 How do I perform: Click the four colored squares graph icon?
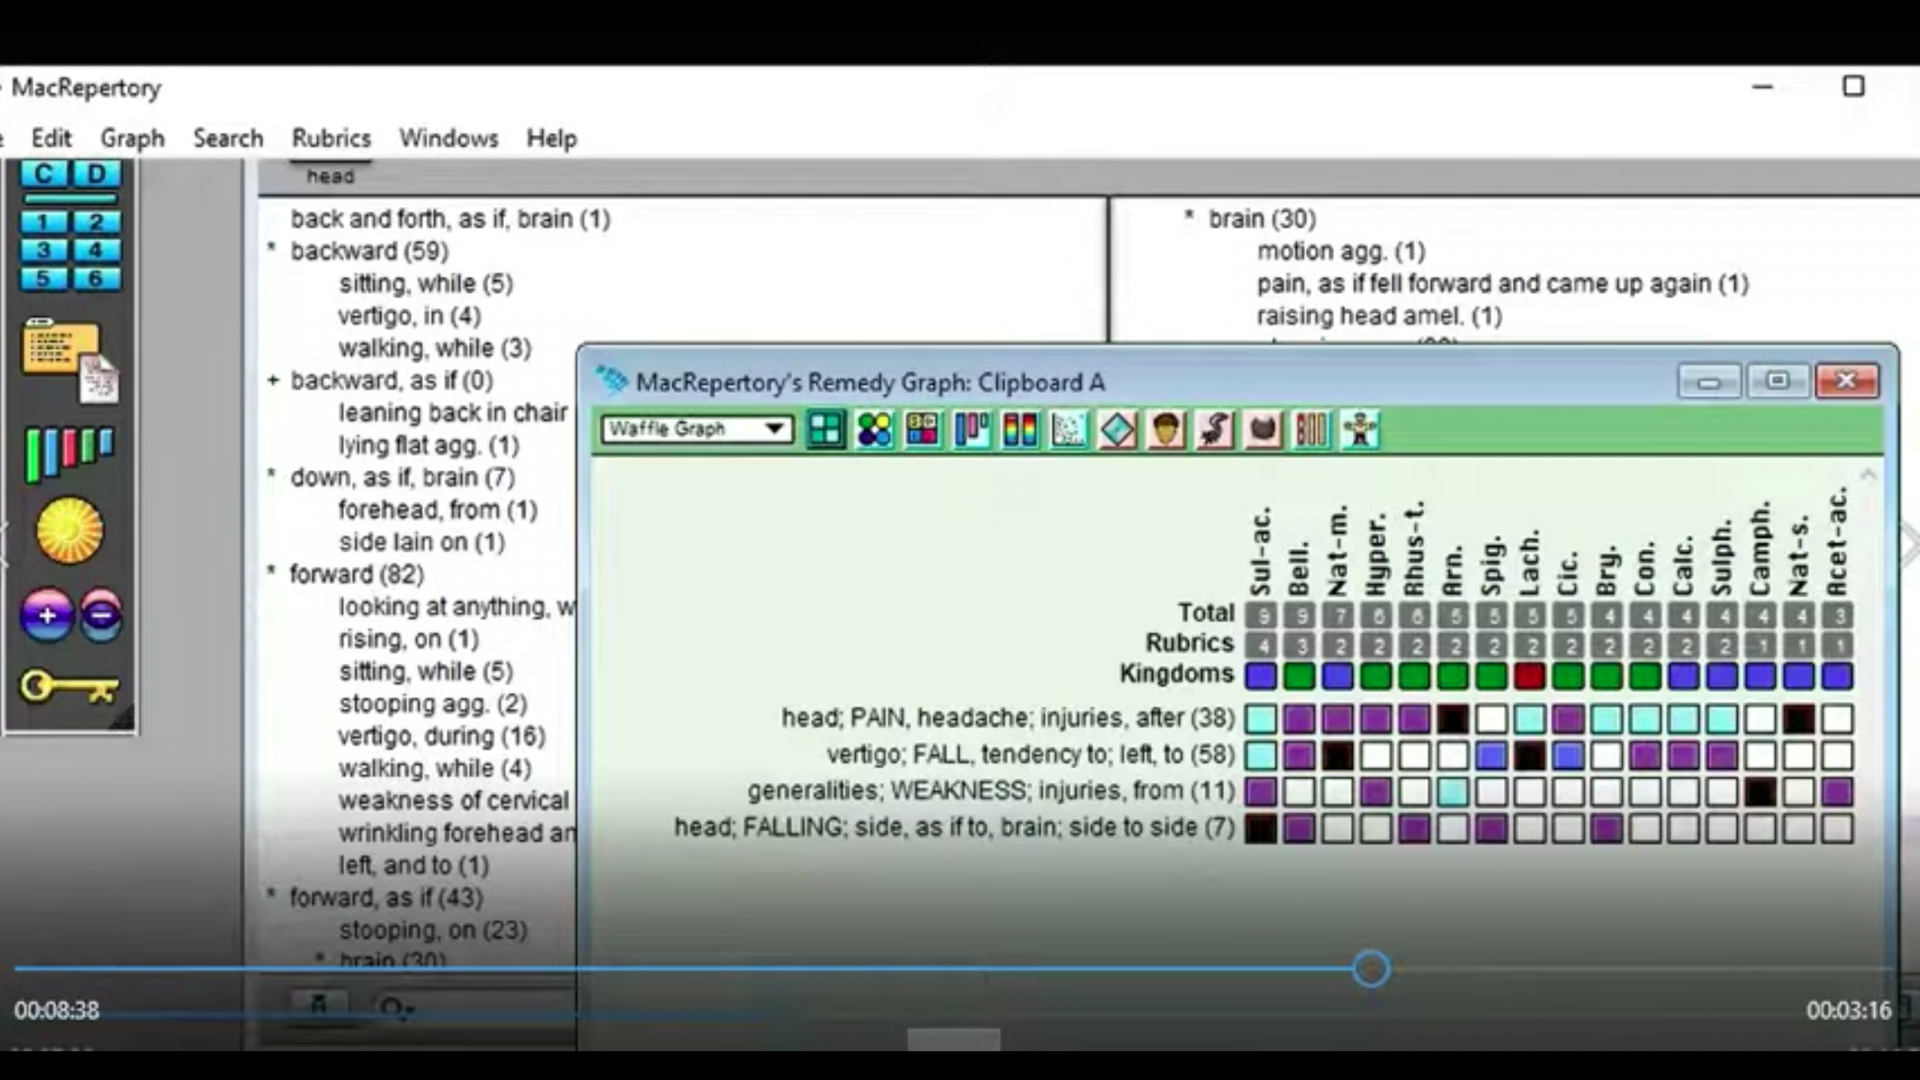(922, 430)
